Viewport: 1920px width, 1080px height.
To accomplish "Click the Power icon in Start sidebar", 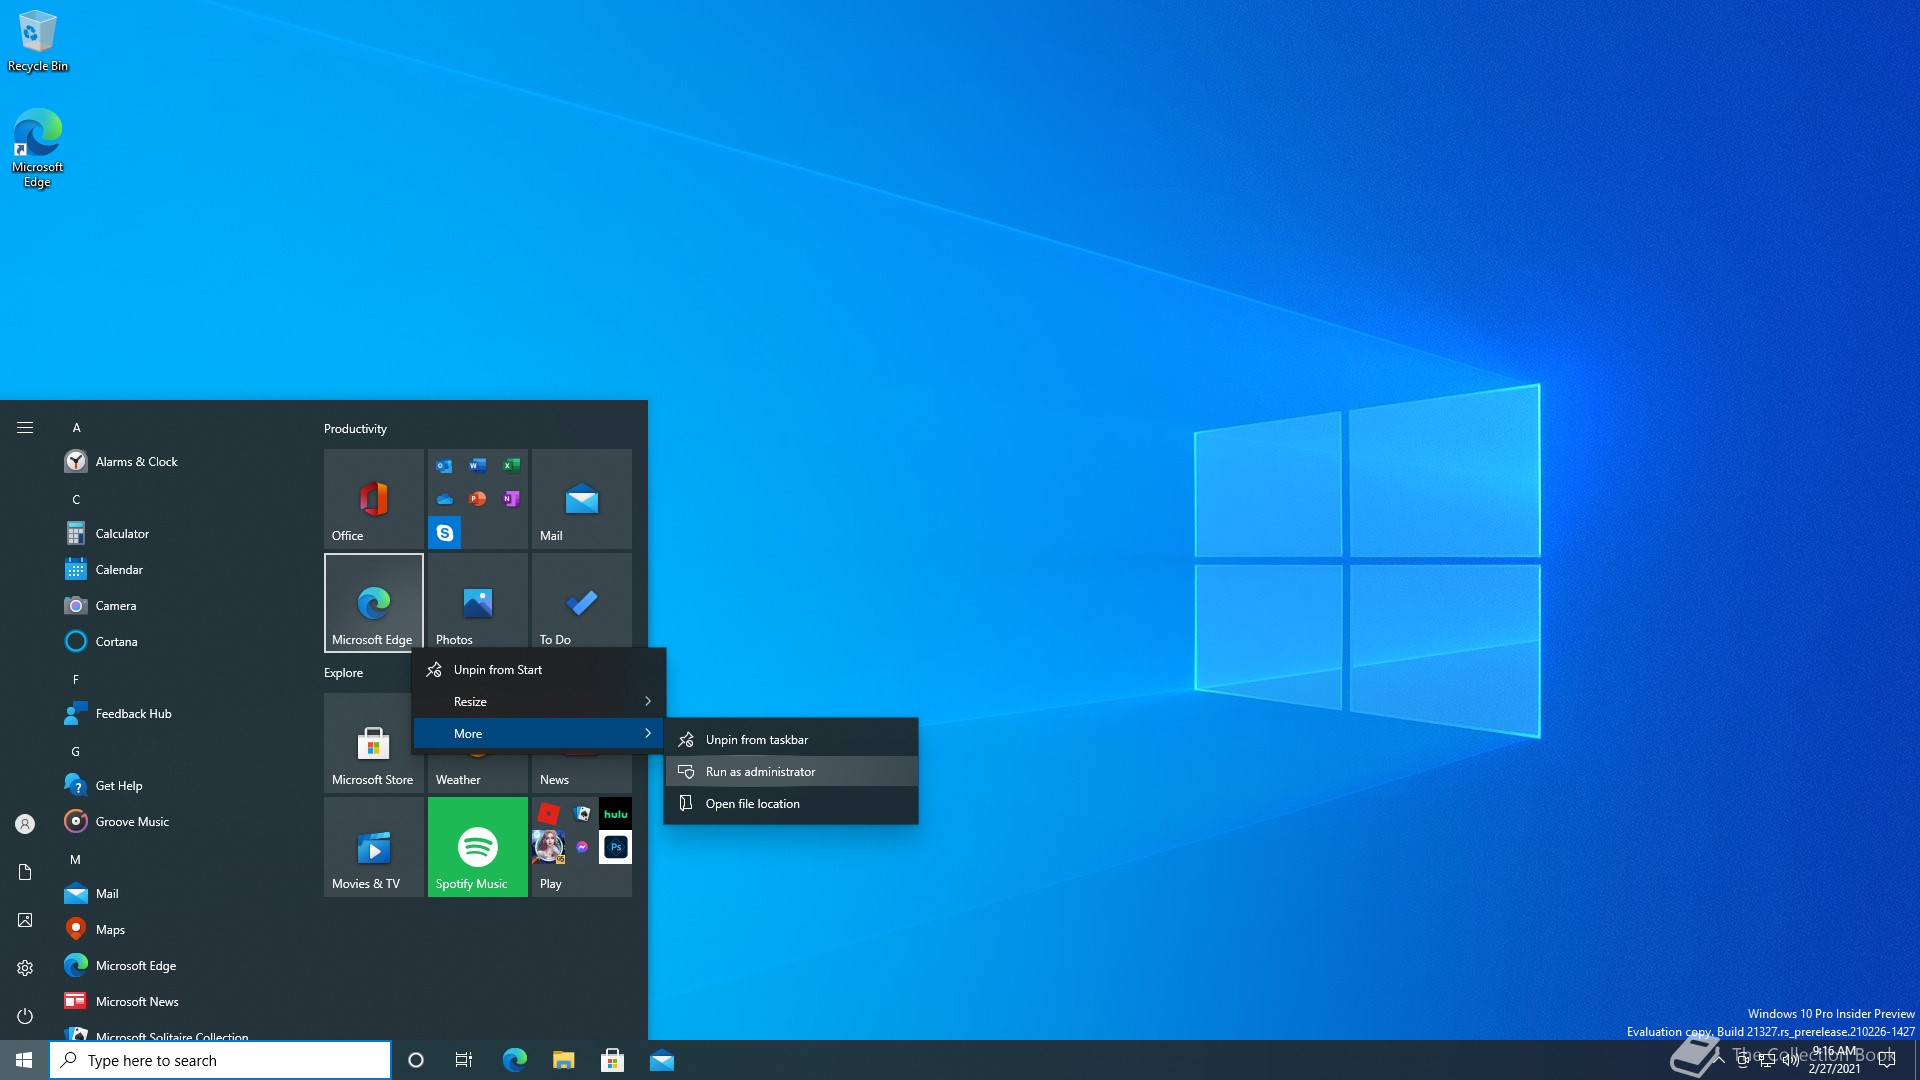I will tap(25, 1015).
